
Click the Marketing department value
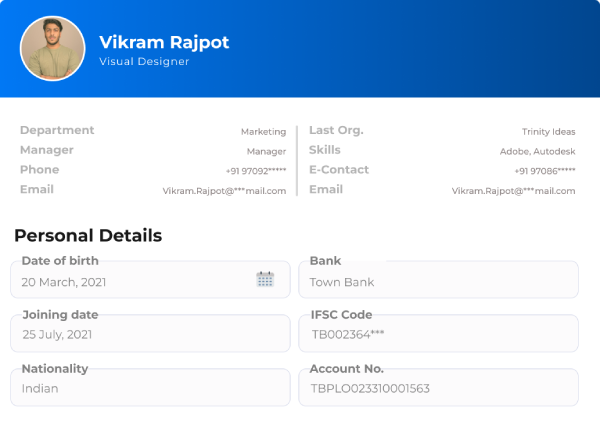(x=263, y=132)
